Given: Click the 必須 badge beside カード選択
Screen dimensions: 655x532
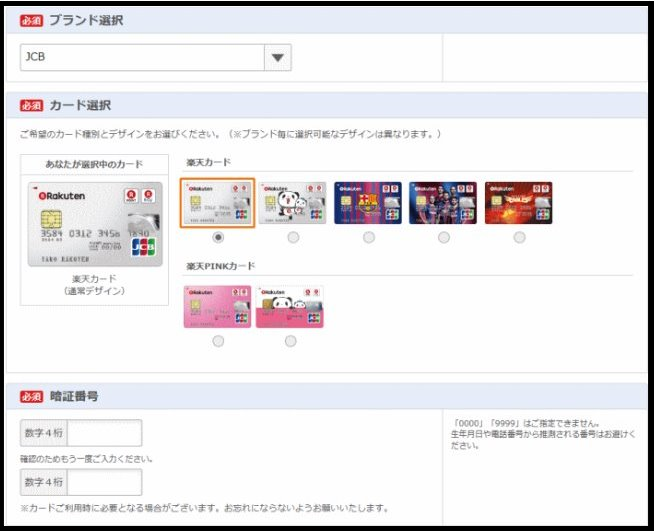Looking at the screenshot, I should tap(31, 106).
